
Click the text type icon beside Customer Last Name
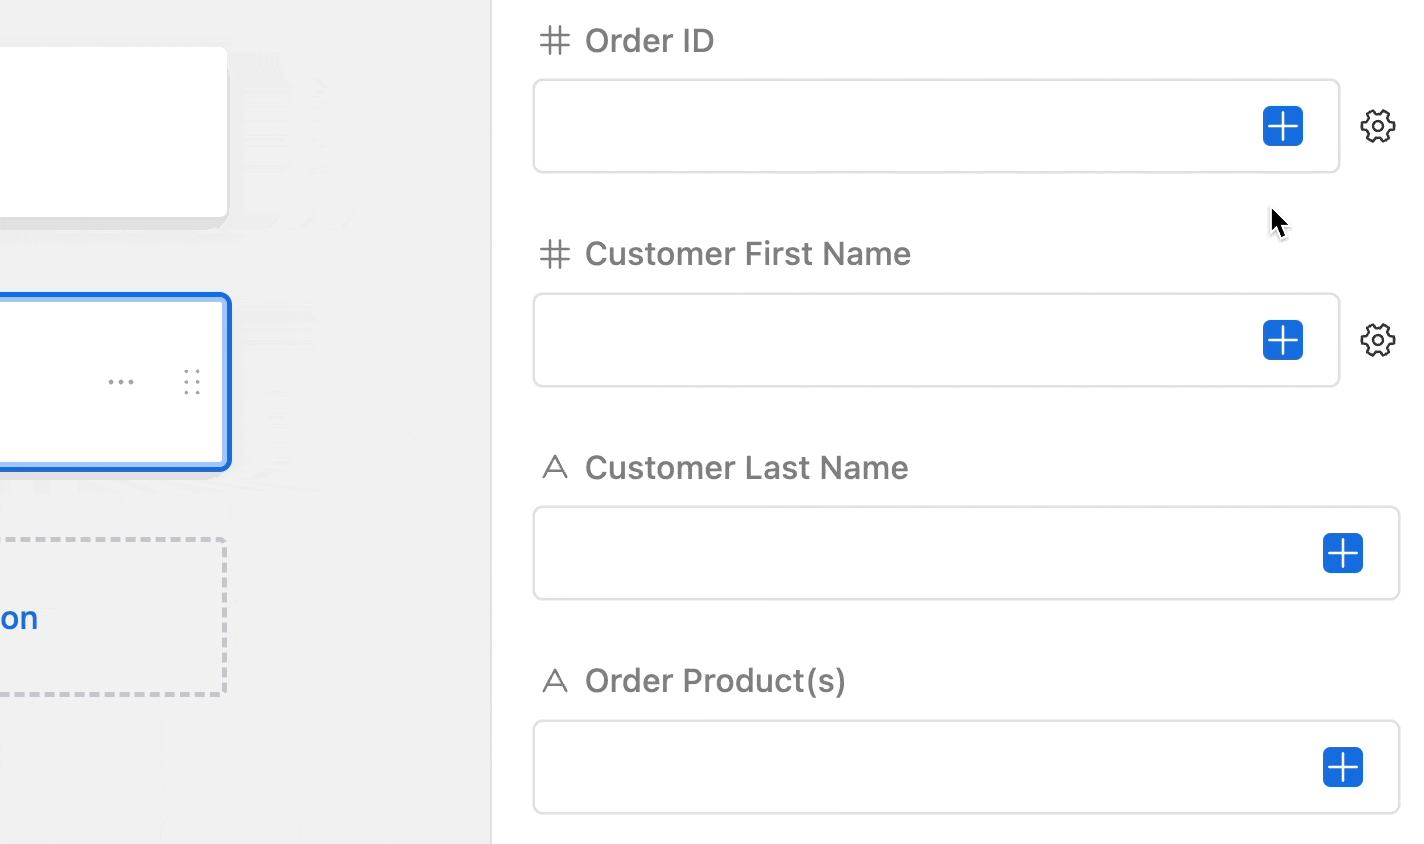[x=555, y=467]
